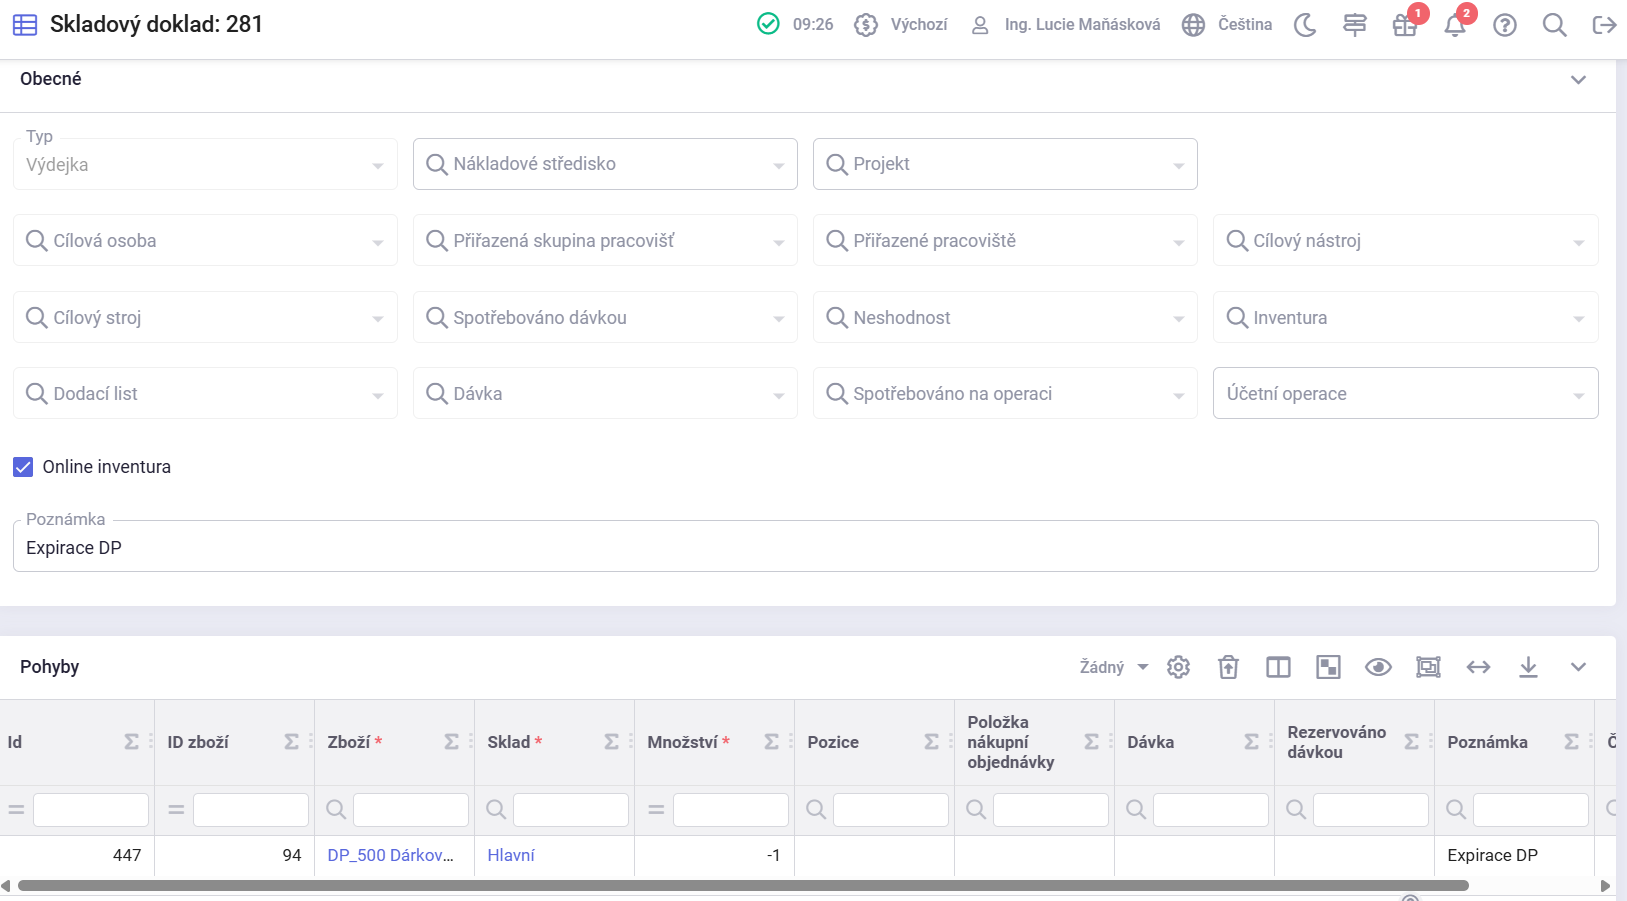Open DP_500 Dárkov... goods link
The width and height of the screenshot is (1627, 901).
(390, 855)
